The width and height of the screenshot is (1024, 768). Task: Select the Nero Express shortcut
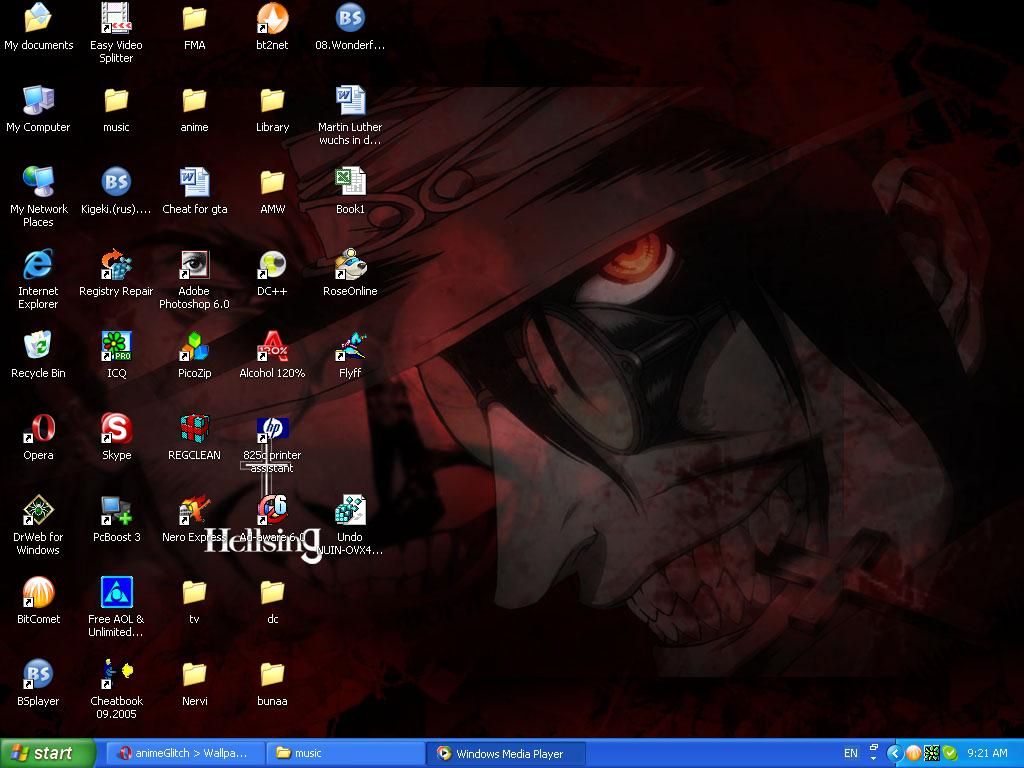pos(194,510)
